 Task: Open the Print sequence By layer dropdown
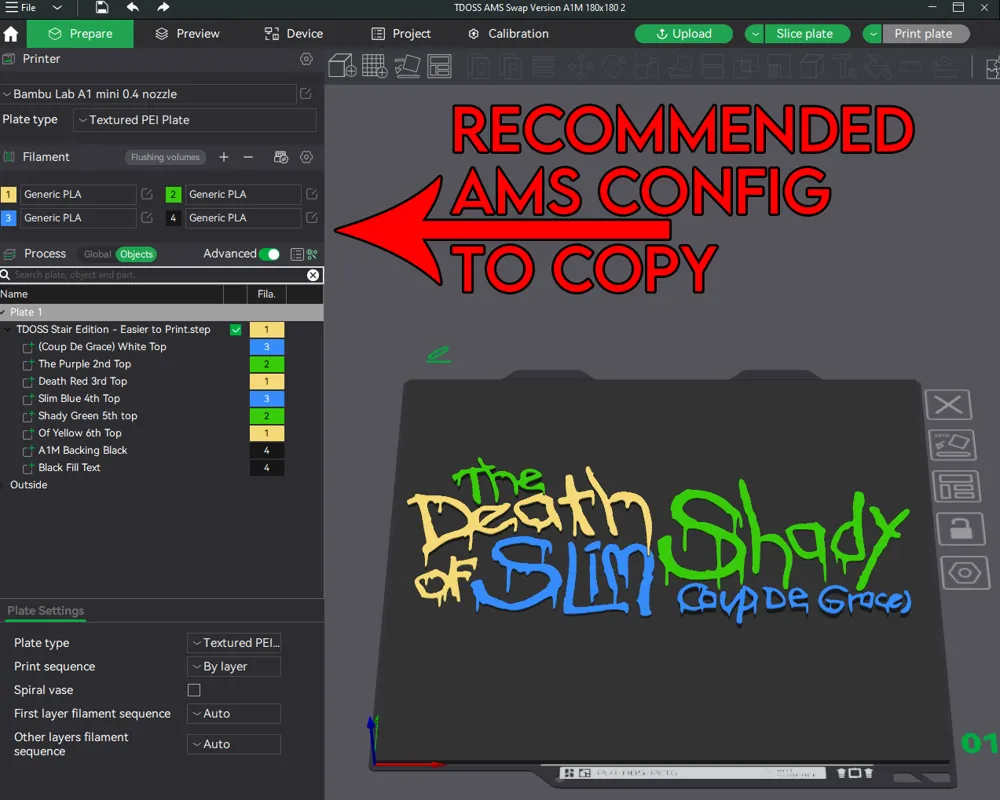pyautogui.click(x=234, y=667)
